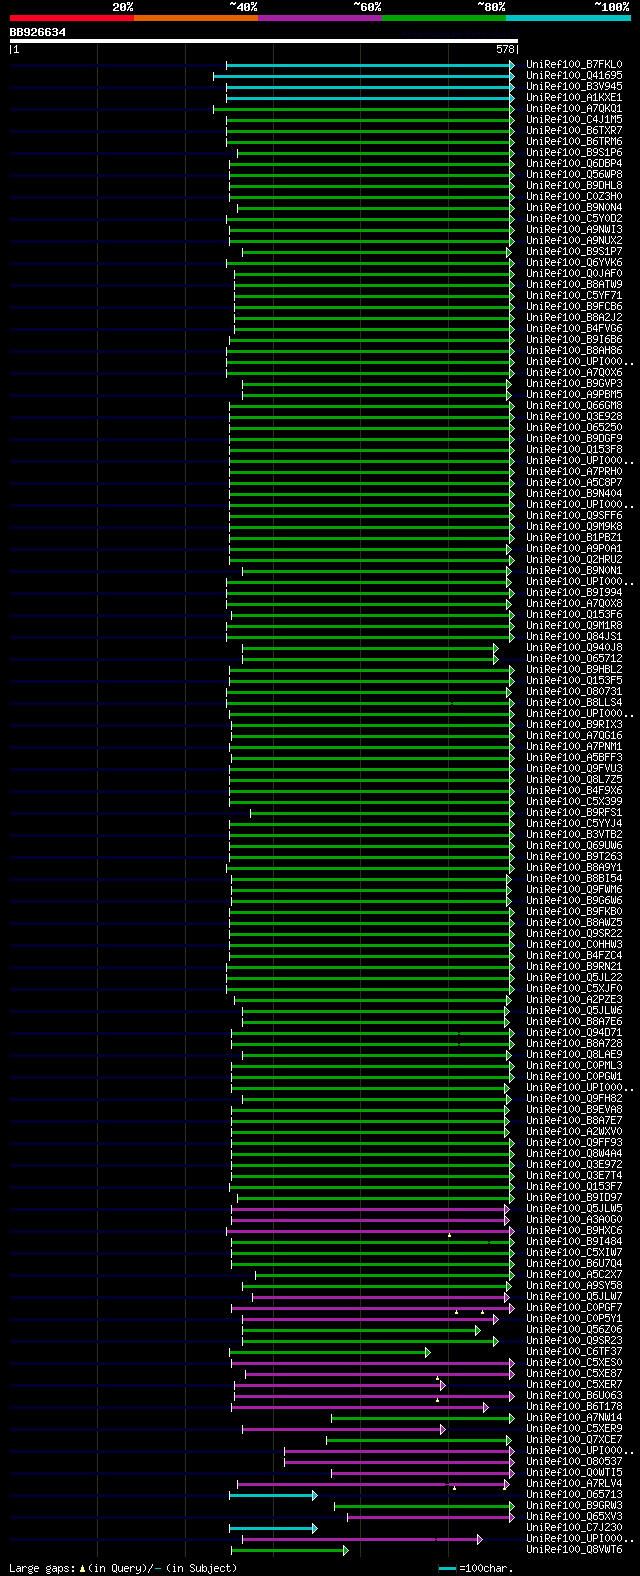Select label UniRef100_C0Z3H0
This screenshot has width=640, height=1576.
click(x=574, y=197)
